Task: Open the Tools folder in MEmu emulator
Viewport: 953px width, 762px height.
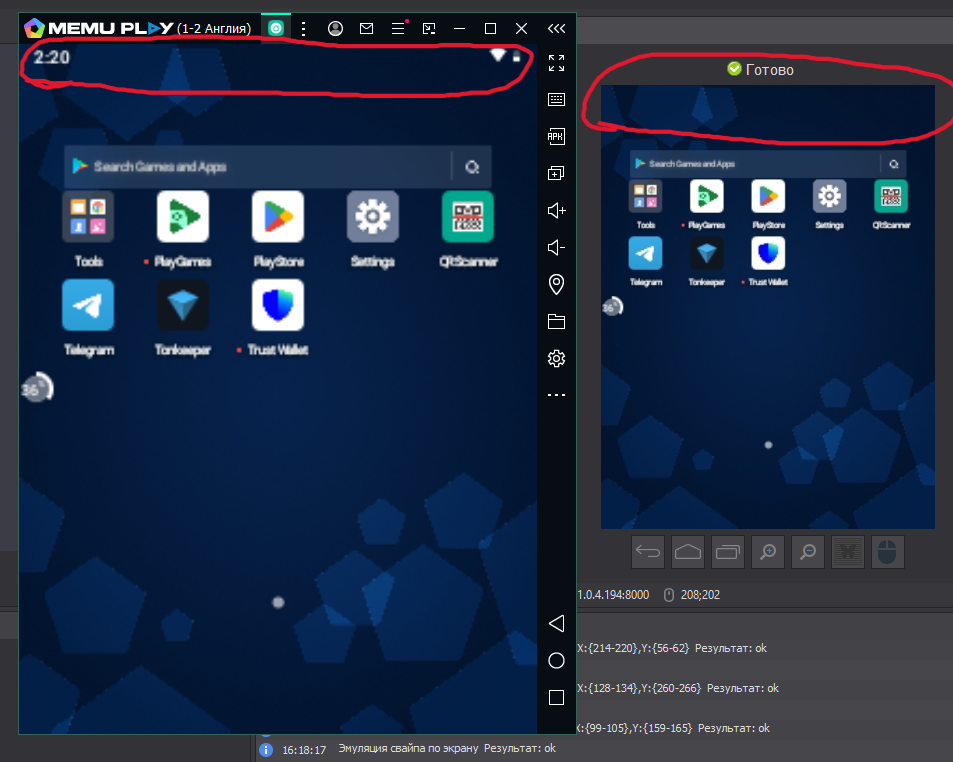Action: point(88,217)
